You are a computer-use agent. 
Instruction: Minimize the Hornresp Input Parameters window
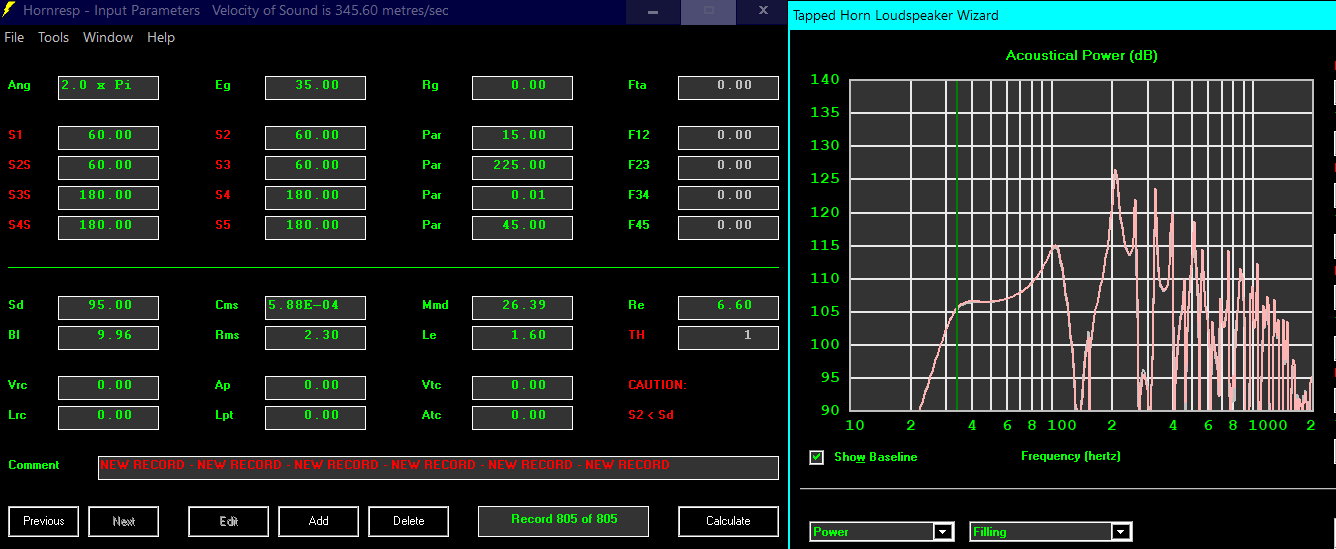click(x=653, y=11)
